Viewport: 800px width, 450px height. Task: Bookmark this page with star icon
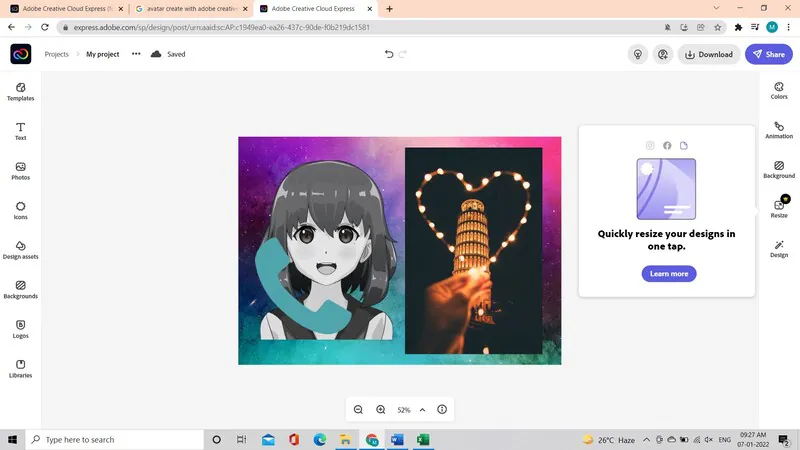point(717,27)
